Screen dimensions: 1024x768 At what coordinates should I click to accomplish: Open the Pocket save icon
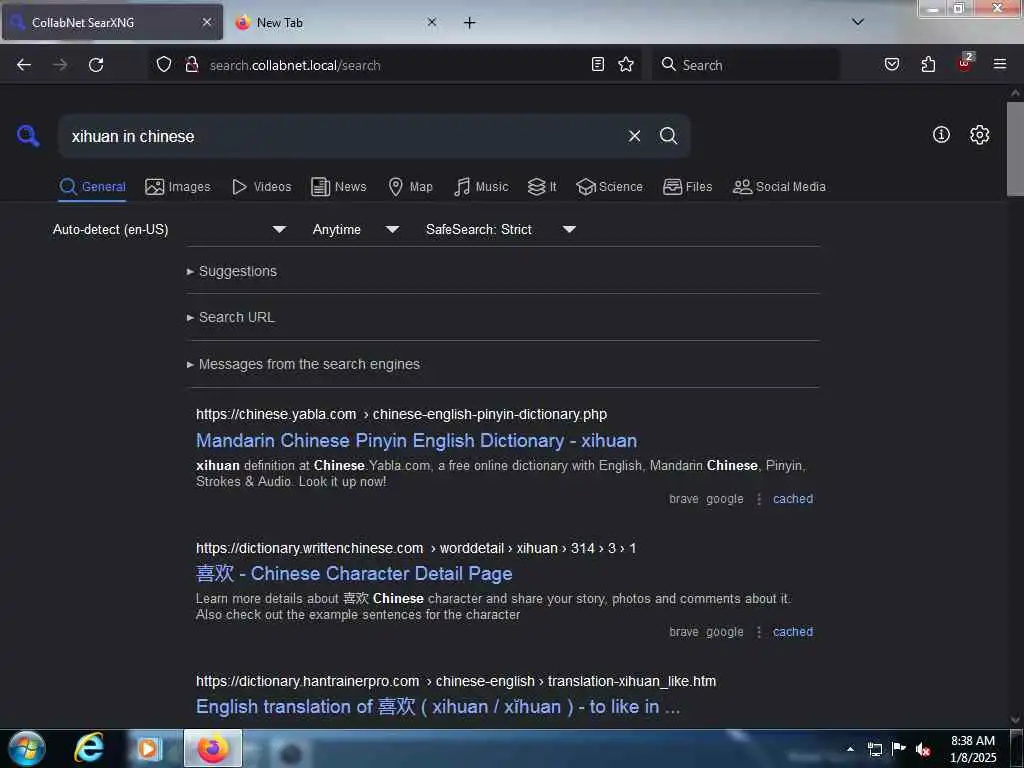(891, 64)
